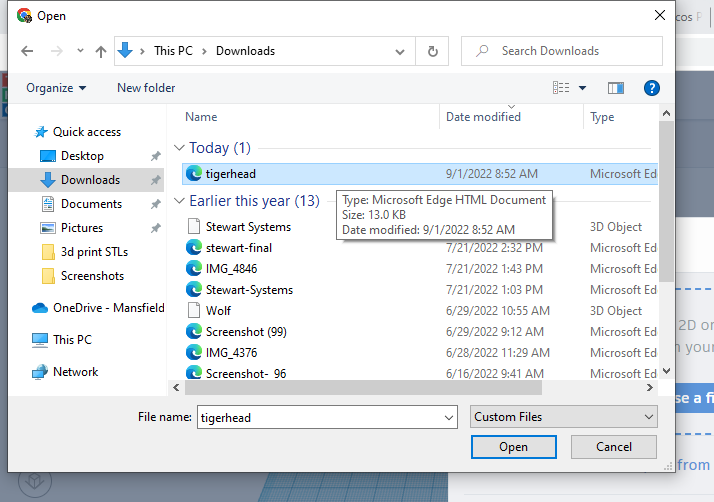Select This PC in navigation pane
The width and height of the screenshot is (714, 502).
(x=72, y=340)
